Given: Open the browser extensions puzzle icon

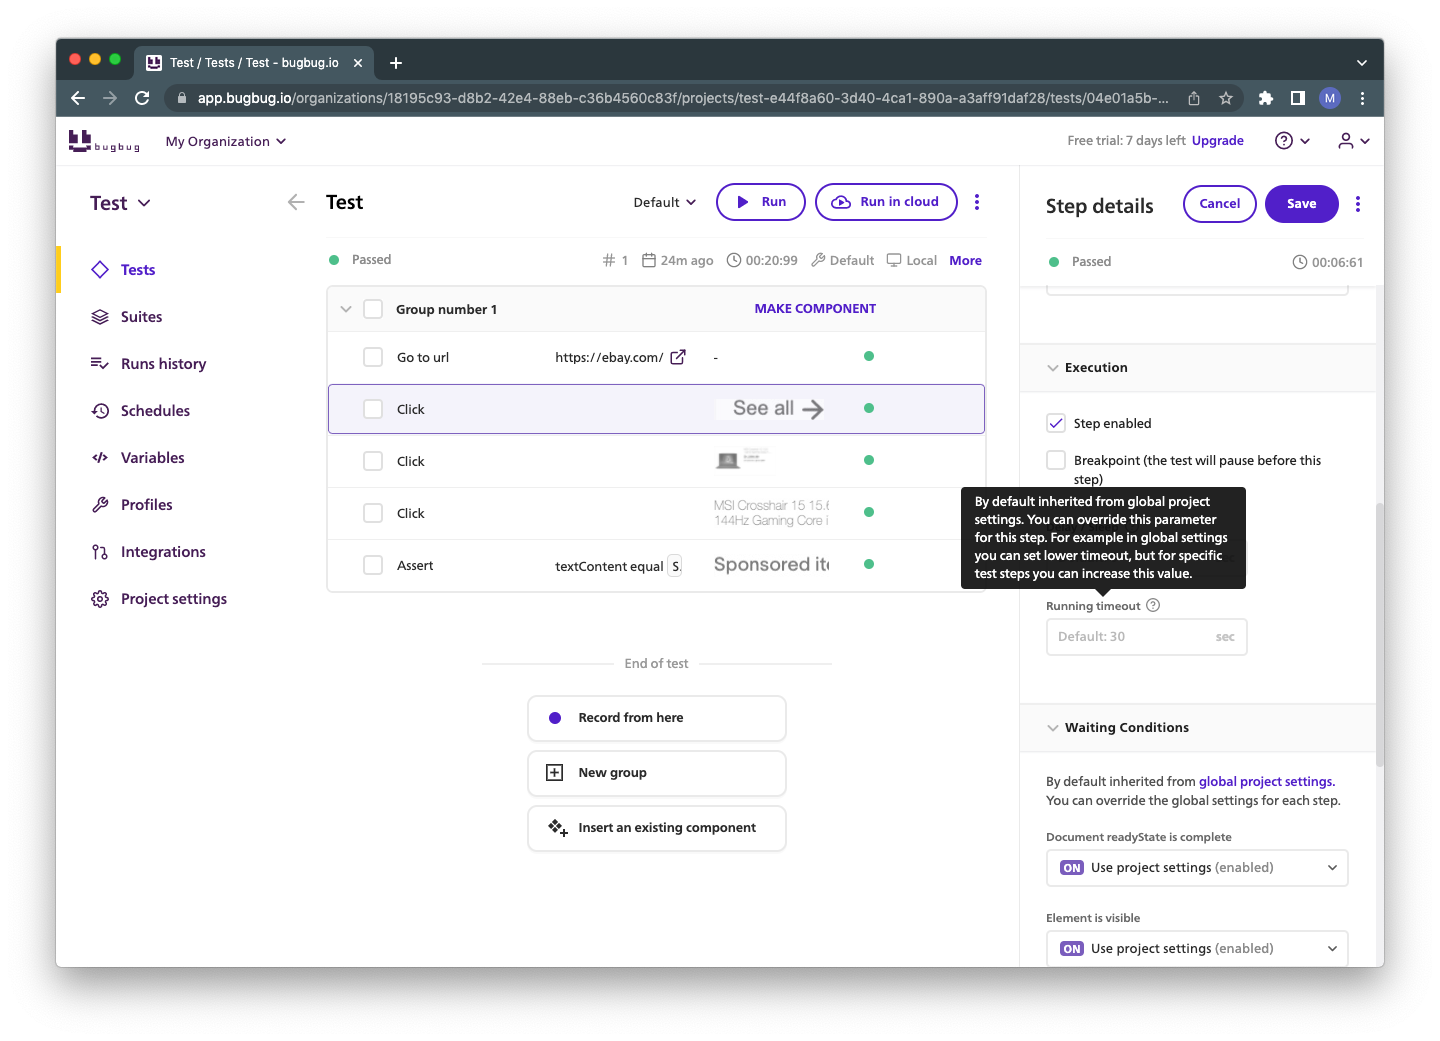Looking at the screenshot, I should coord(1266,98).
